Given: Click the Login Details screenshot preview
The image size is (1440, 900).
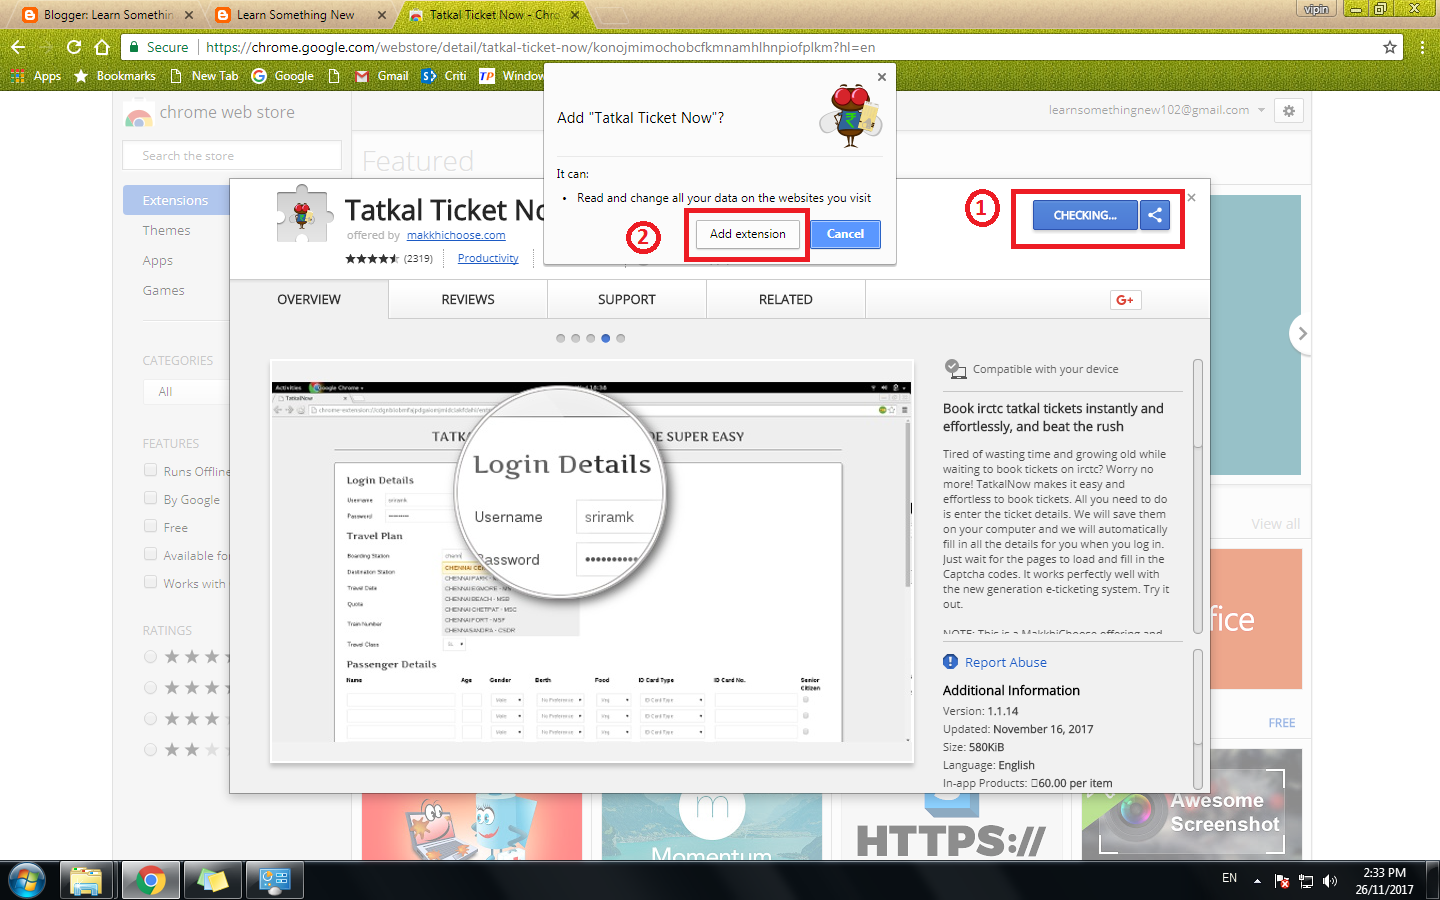Looking at the screenshot, I should click(x=592, y=561).
